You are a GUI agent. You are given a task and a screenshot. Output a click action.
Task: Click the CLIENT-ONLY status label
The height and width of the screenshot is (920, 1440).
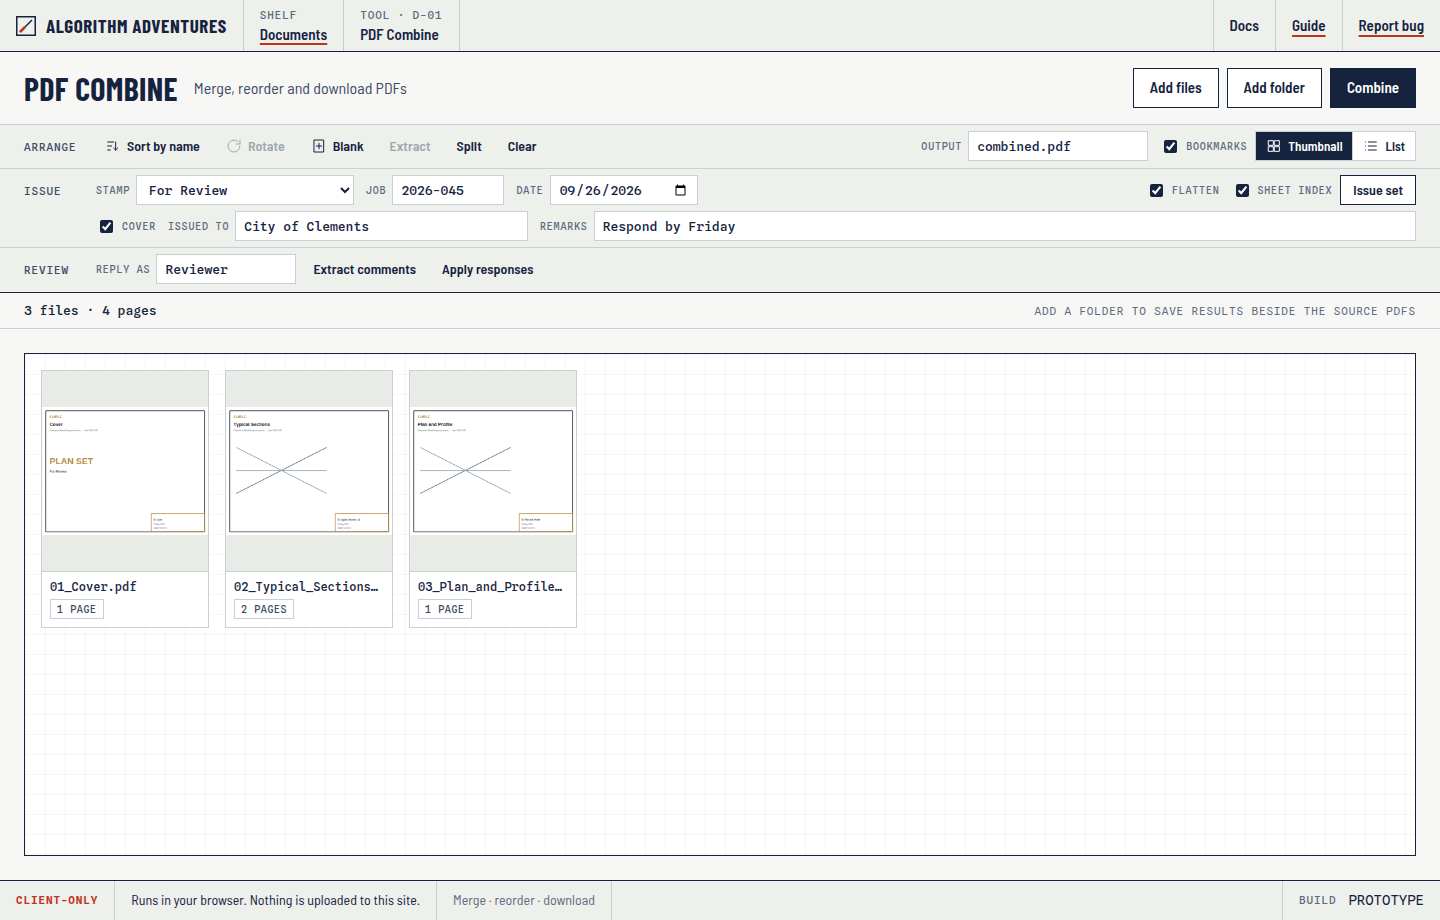coord(57,900)
